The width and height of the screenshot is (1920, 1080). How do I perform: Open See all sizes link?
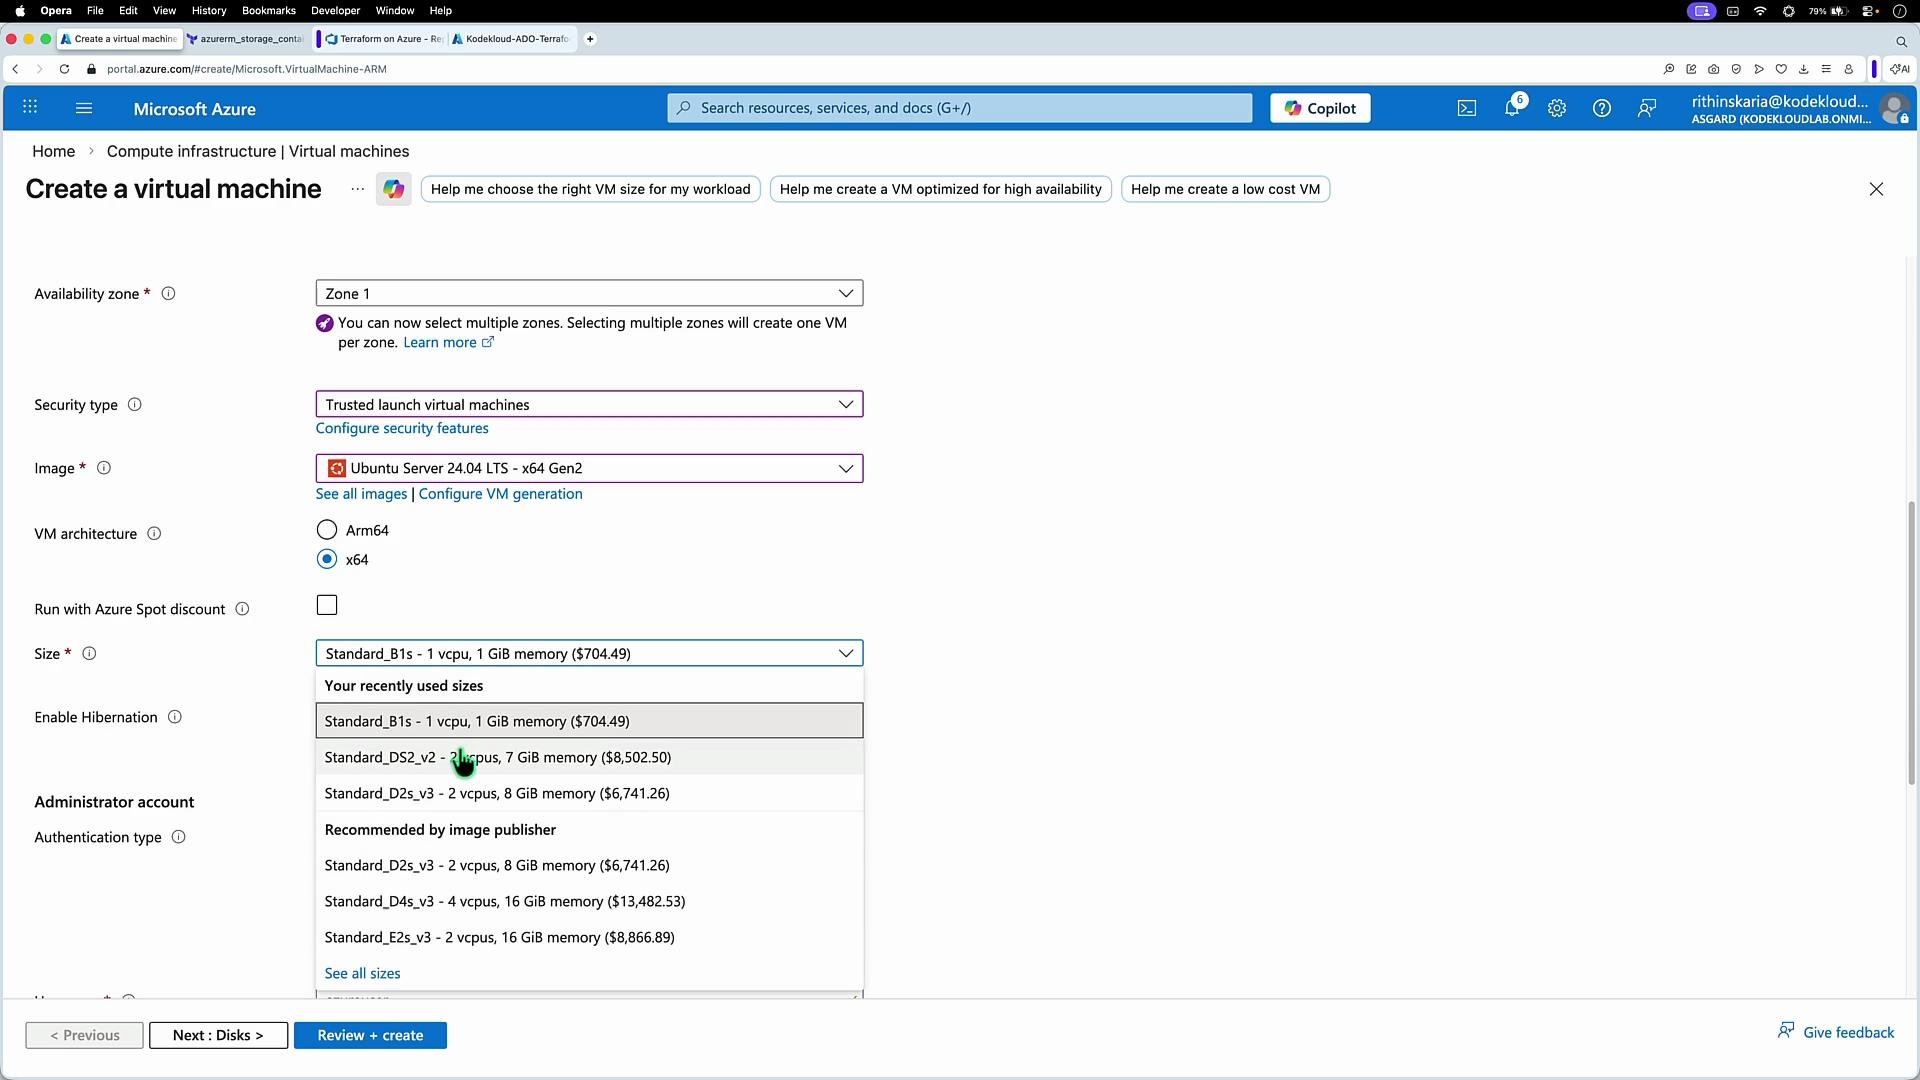pos(362,973)
